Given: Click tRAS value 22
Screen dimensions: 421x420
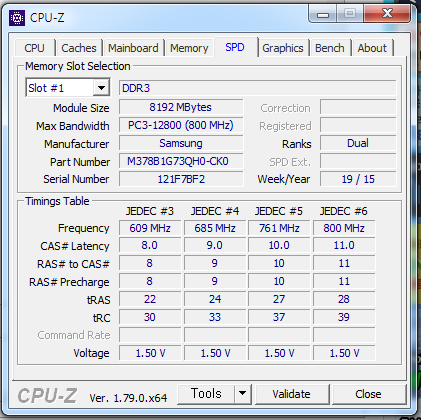Looking at the screenshot, I should [150, 299].
